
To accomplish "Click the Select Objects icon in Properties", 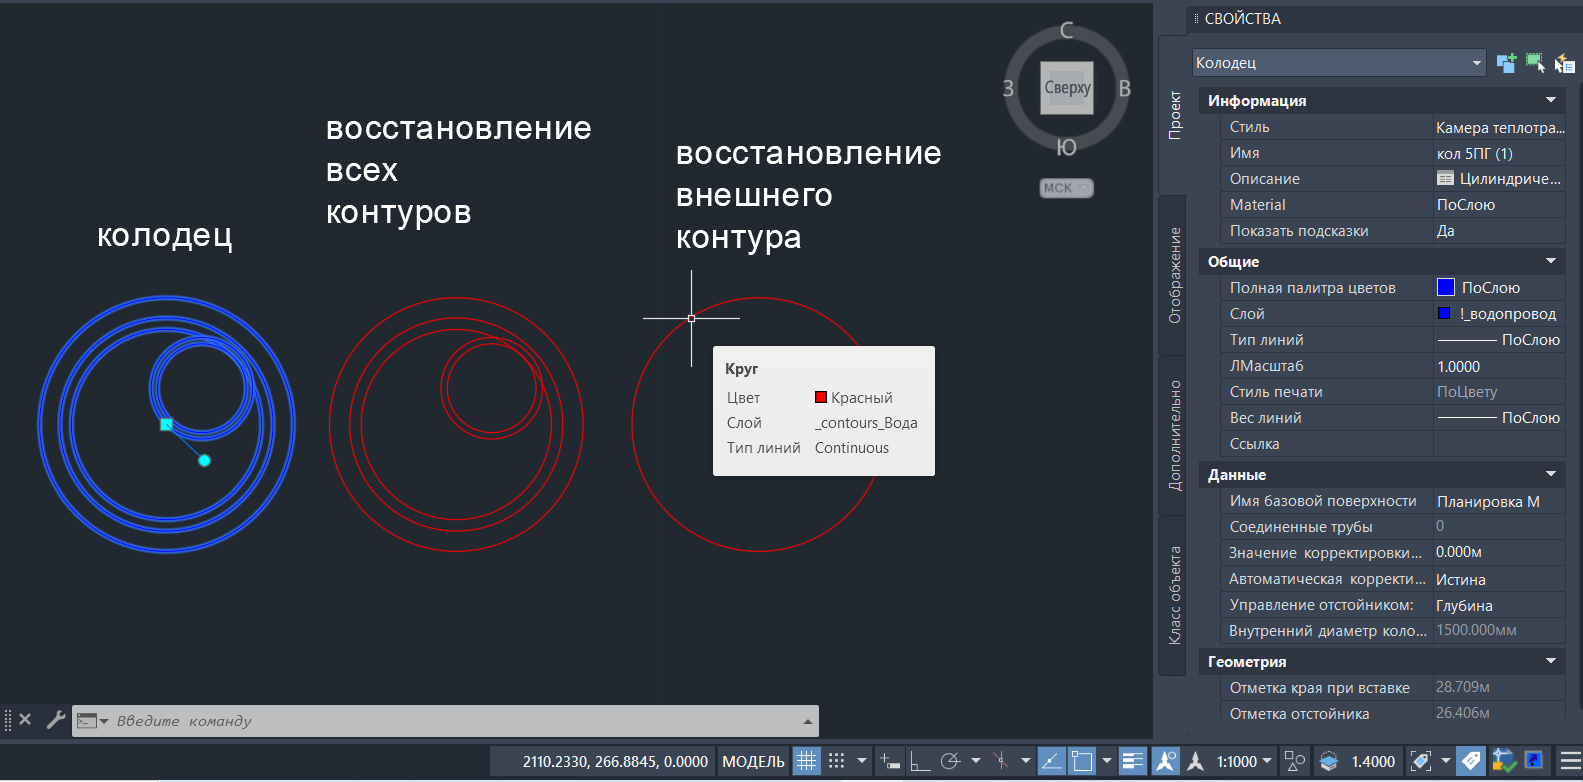I will 1535,63.
